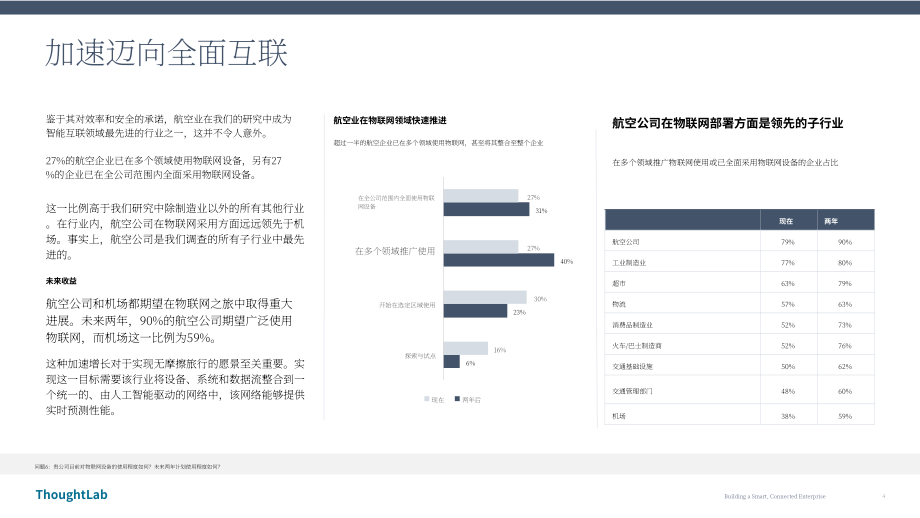This screenshot has width=920, height=518.
Task: Click the 38% cell in 机场 row
Action: [x=788, y=417]
